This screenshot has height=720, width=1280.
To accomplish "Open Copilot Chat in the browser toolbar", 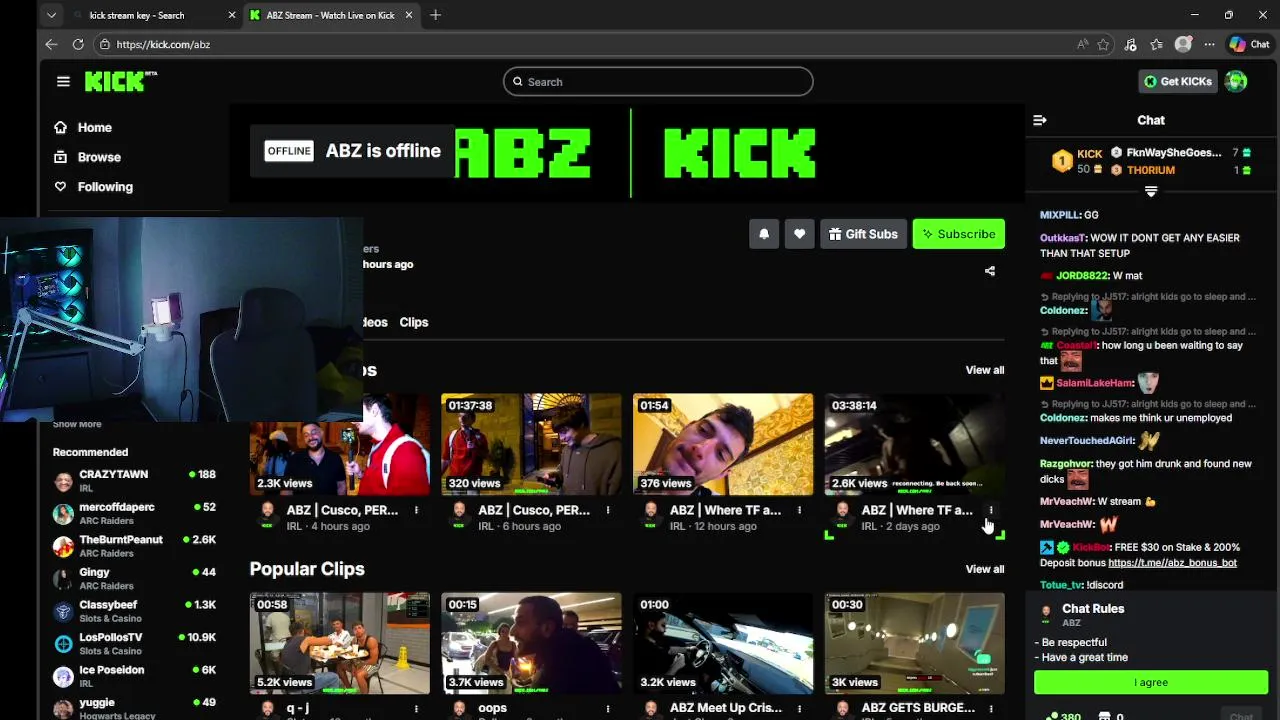I will tap(1249, 44).
